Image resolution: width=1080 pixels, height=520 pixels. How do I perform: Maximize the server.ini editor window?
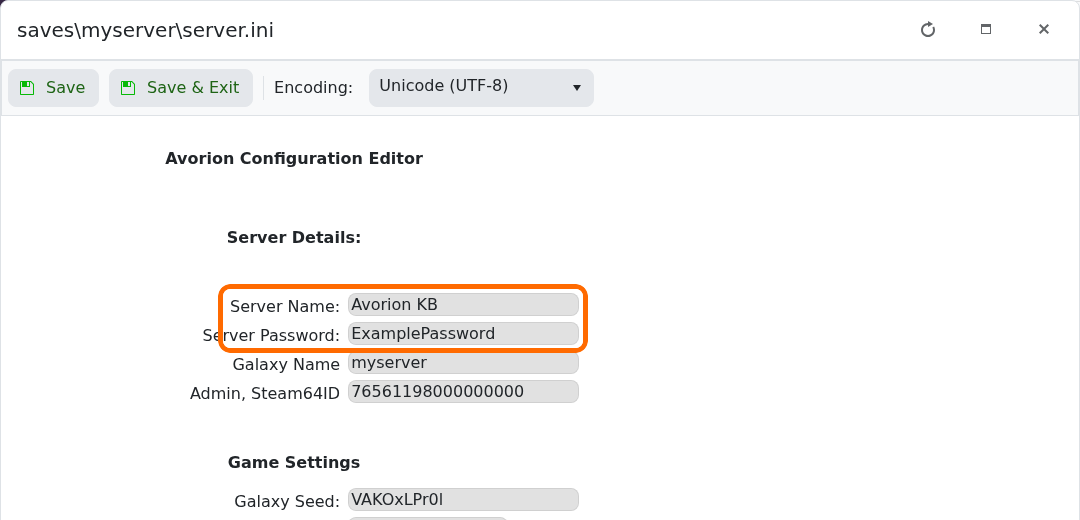tap(986, 30)
